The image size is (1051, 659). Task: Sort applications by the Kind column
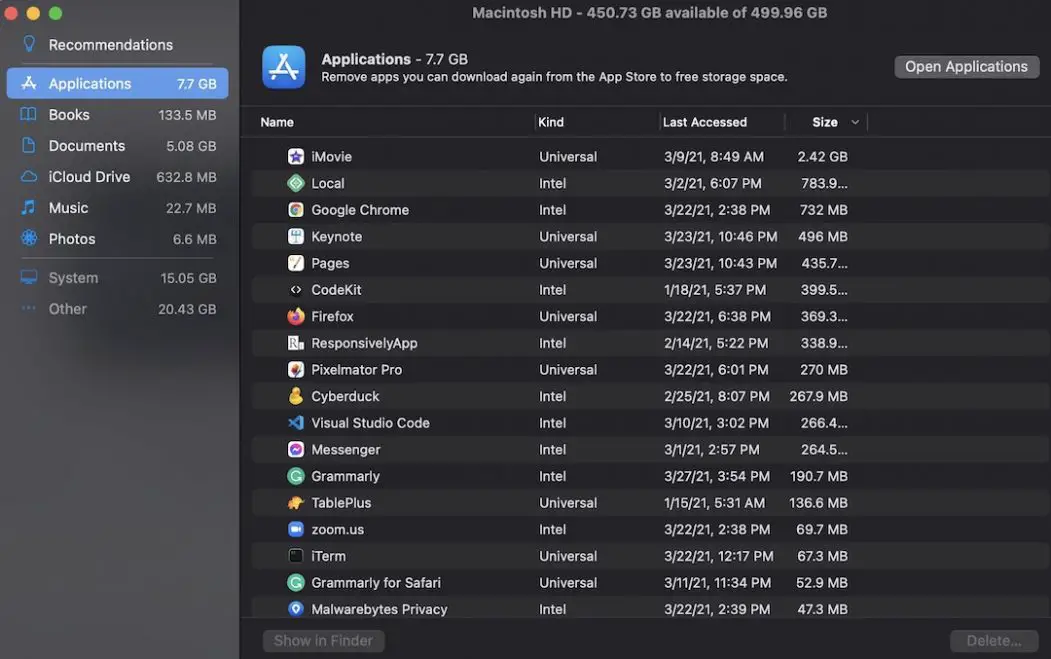[x=550, y=121]
